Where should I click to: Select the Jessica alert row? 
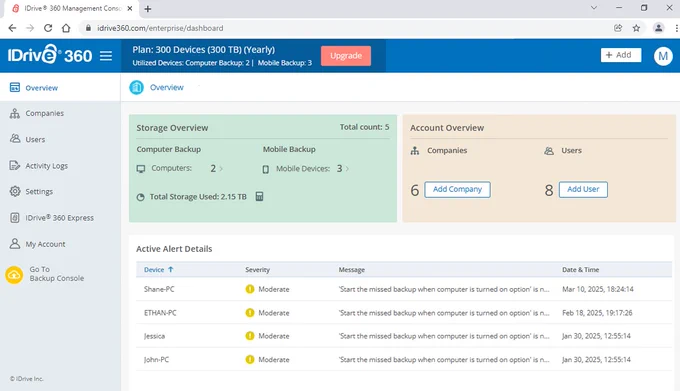[404, 336]
